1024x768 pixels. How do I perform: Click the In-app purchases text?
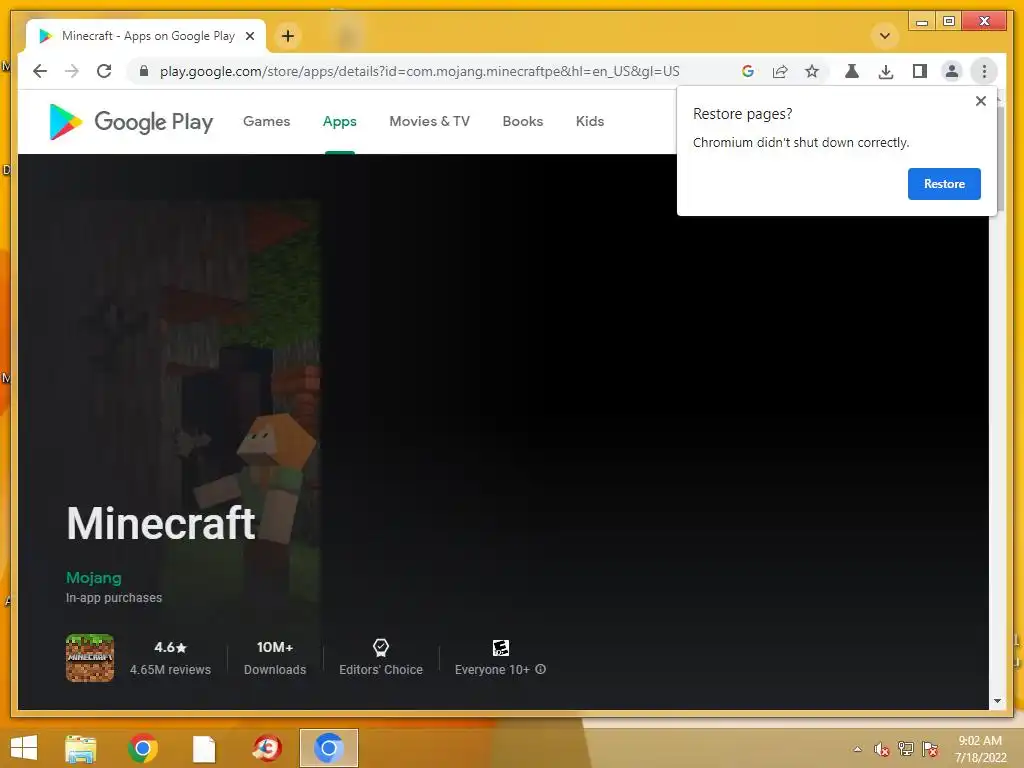[114, 598]
